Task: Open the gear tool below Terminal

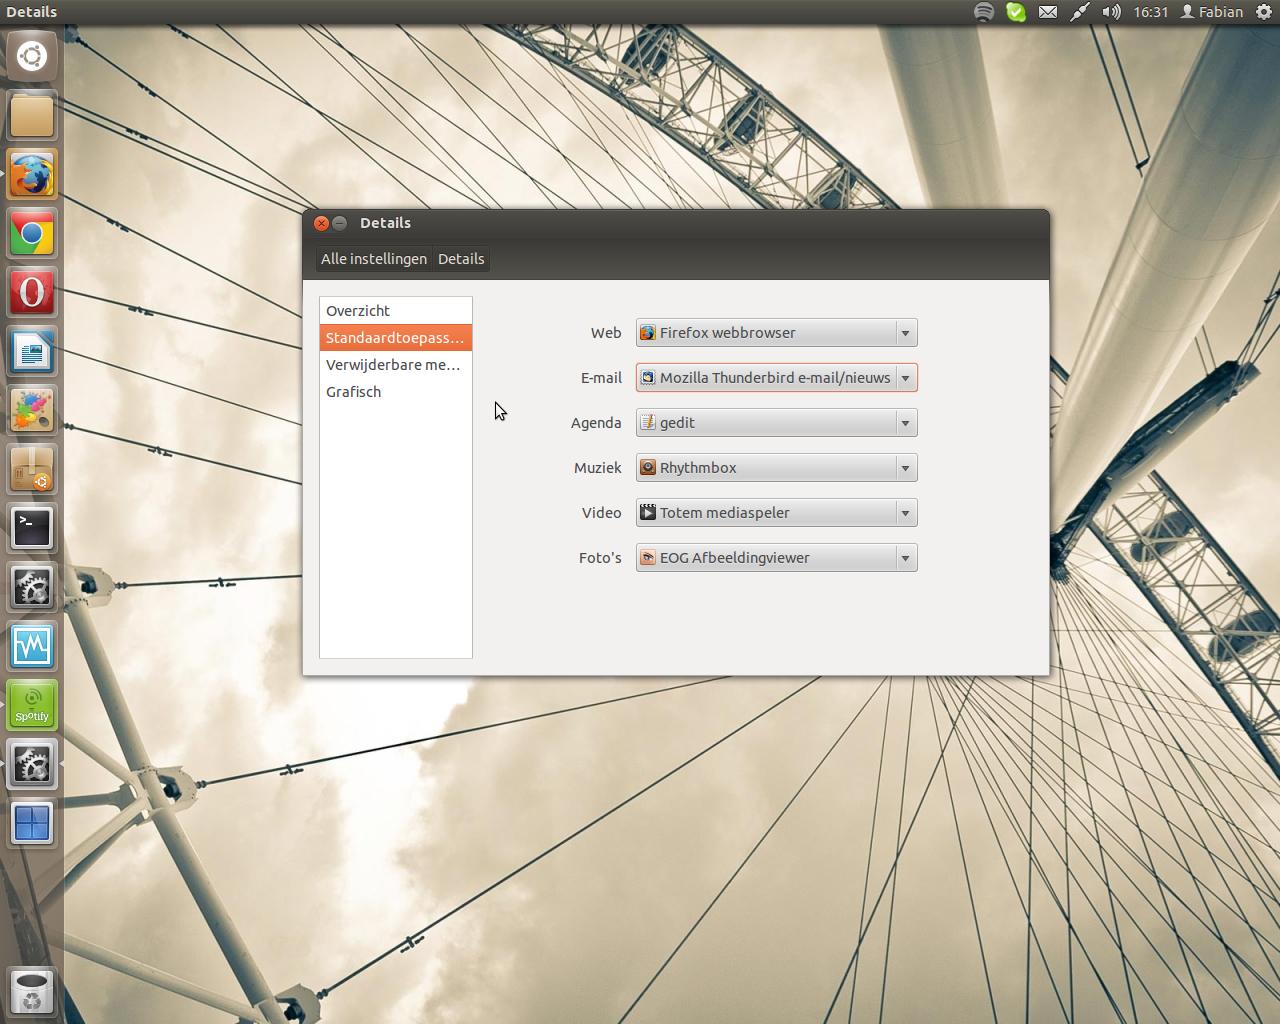Action: tap(32, 587)
